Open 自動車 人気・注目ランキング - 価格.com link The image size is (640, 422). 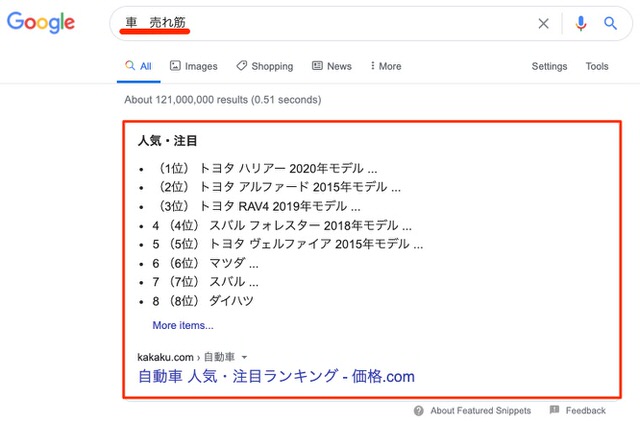(x=276, y=376)
